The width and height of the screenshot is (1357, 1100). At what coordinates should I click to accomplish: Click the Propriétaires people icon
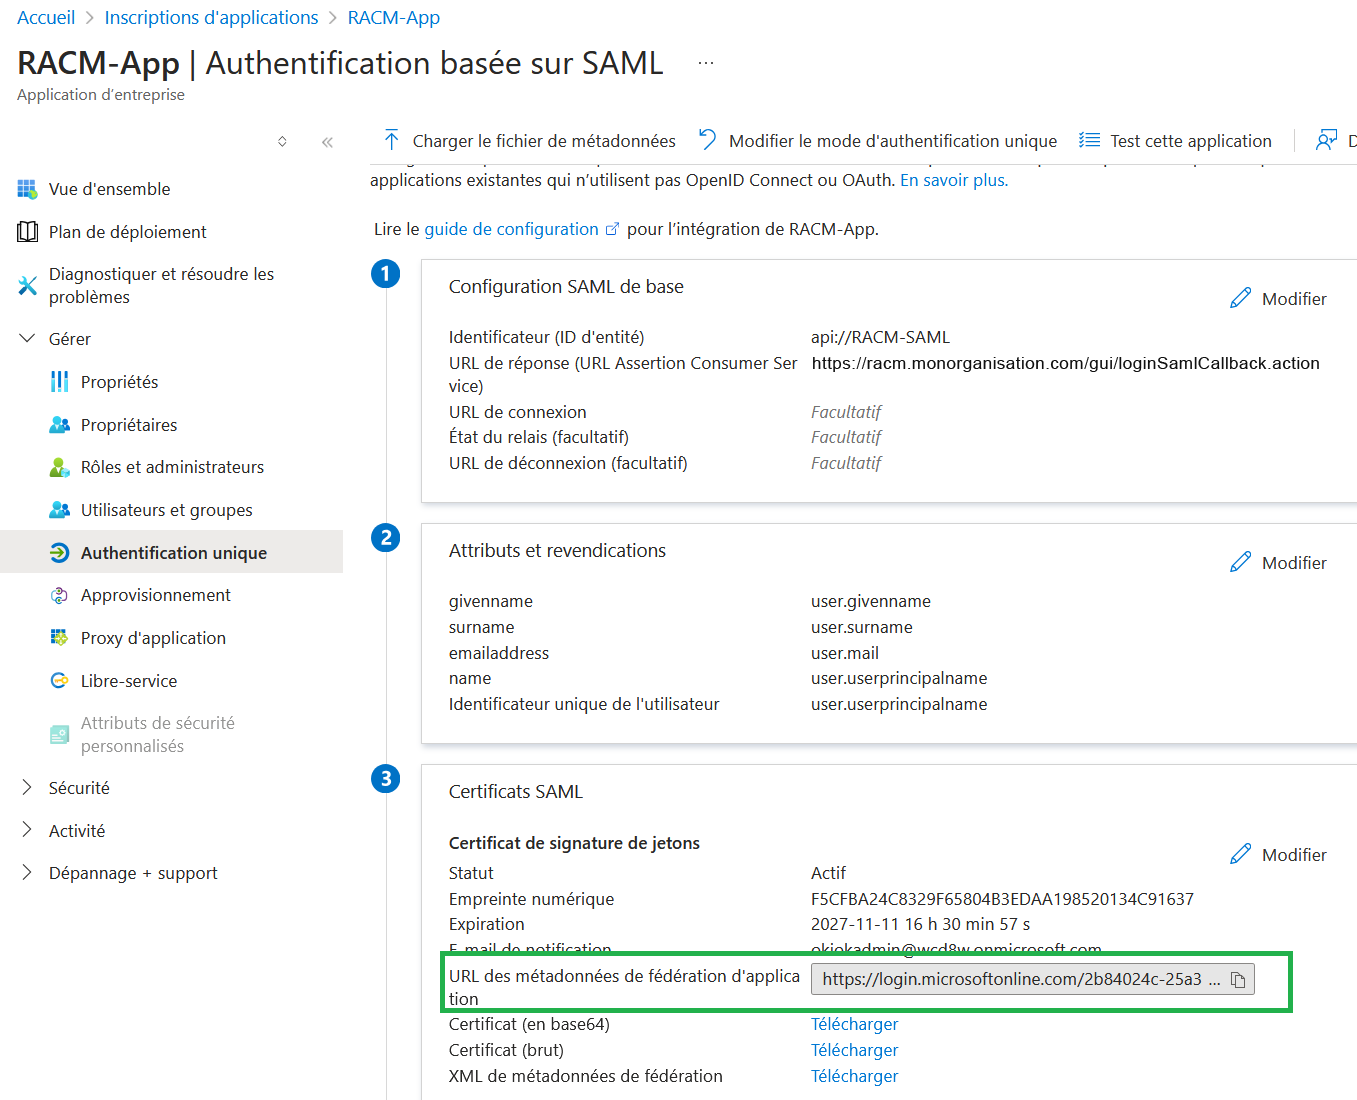(60, 425)
